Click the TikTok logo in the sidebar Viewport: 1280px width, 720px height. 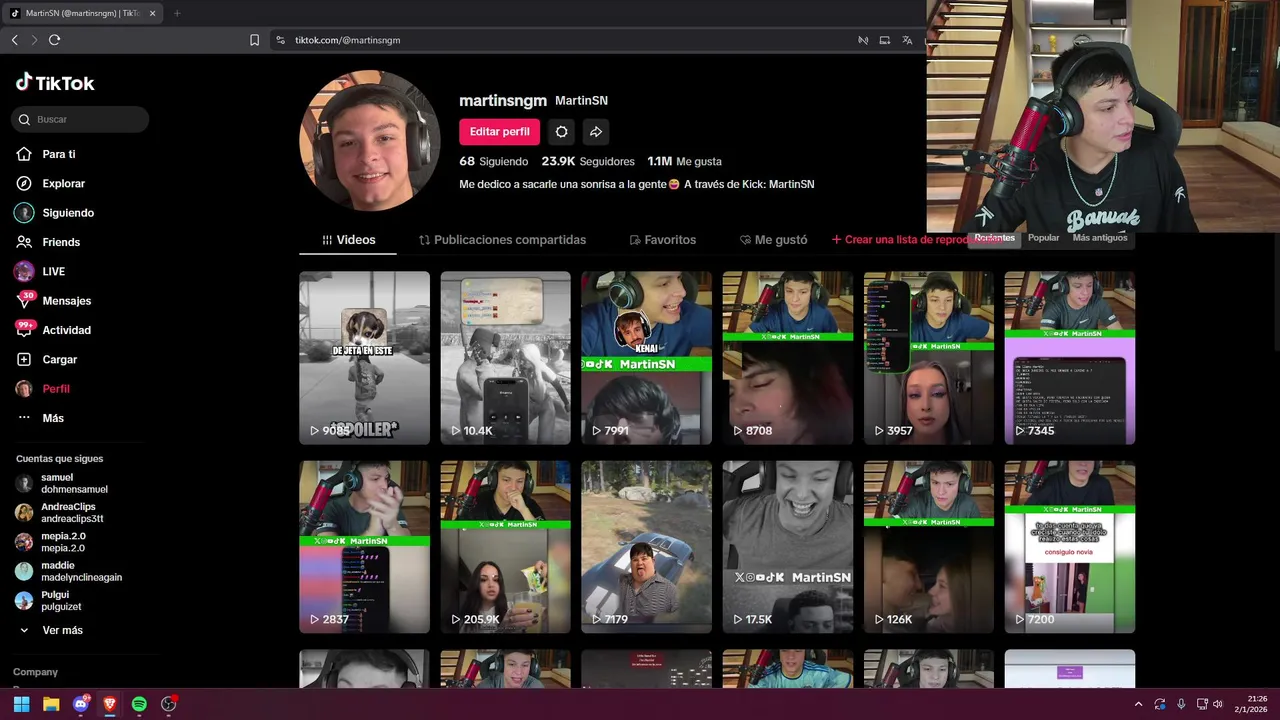click(55, 83)
